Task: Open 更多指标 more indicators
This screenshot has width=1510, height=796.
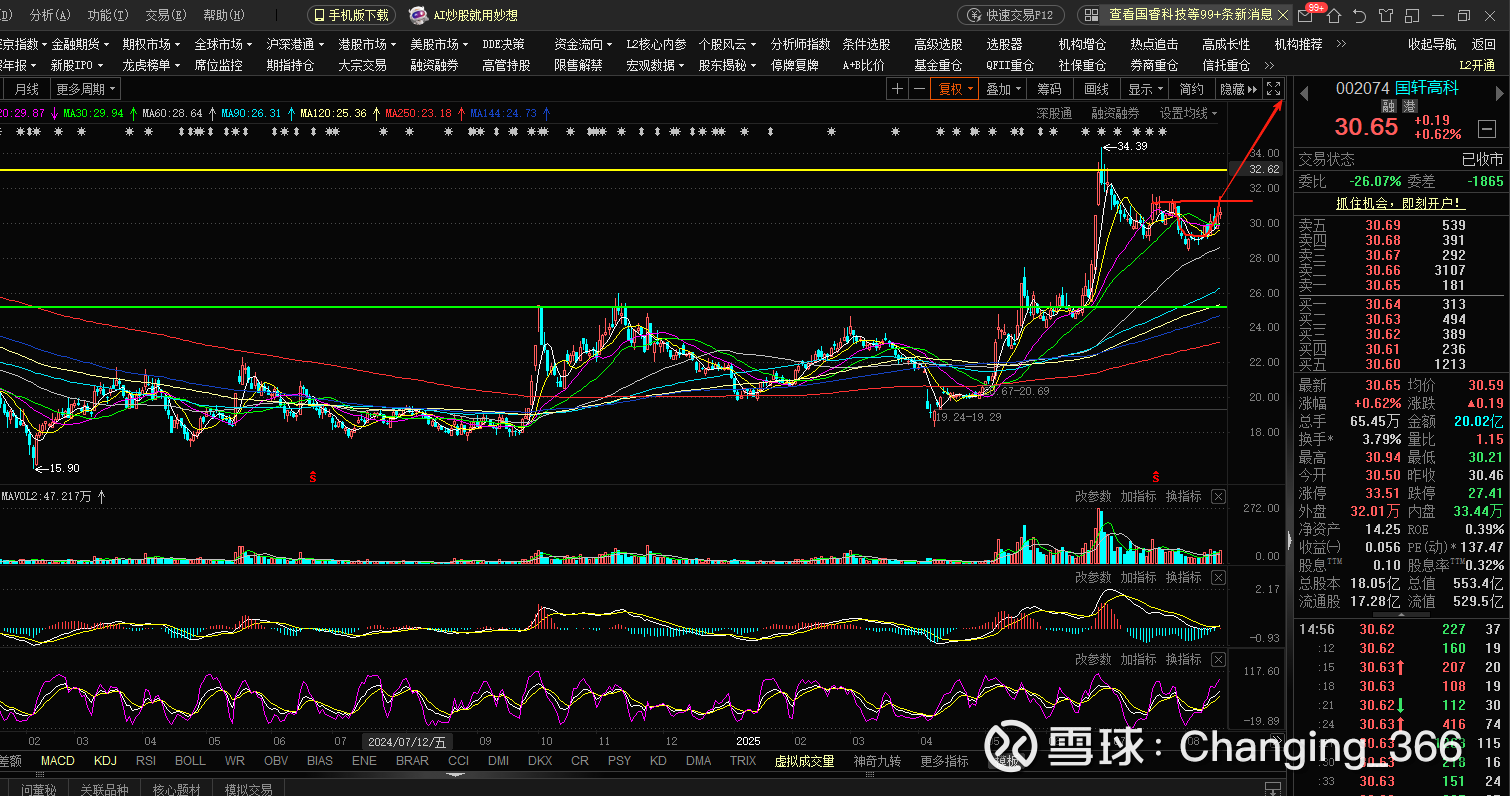Action: pos(944,761)
